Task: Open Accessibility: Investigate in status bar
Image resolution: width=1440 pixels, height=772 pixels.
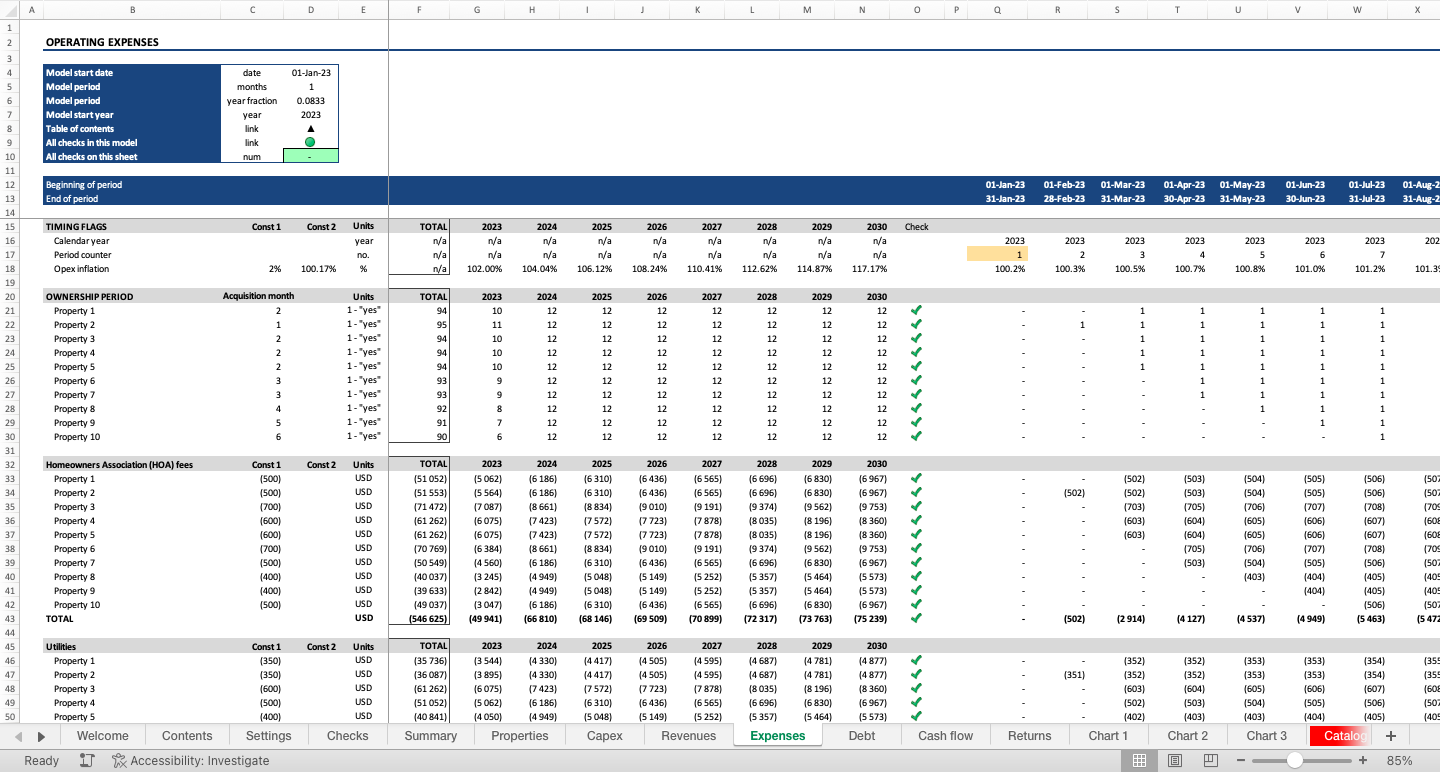Action: [x=190, y=761]
